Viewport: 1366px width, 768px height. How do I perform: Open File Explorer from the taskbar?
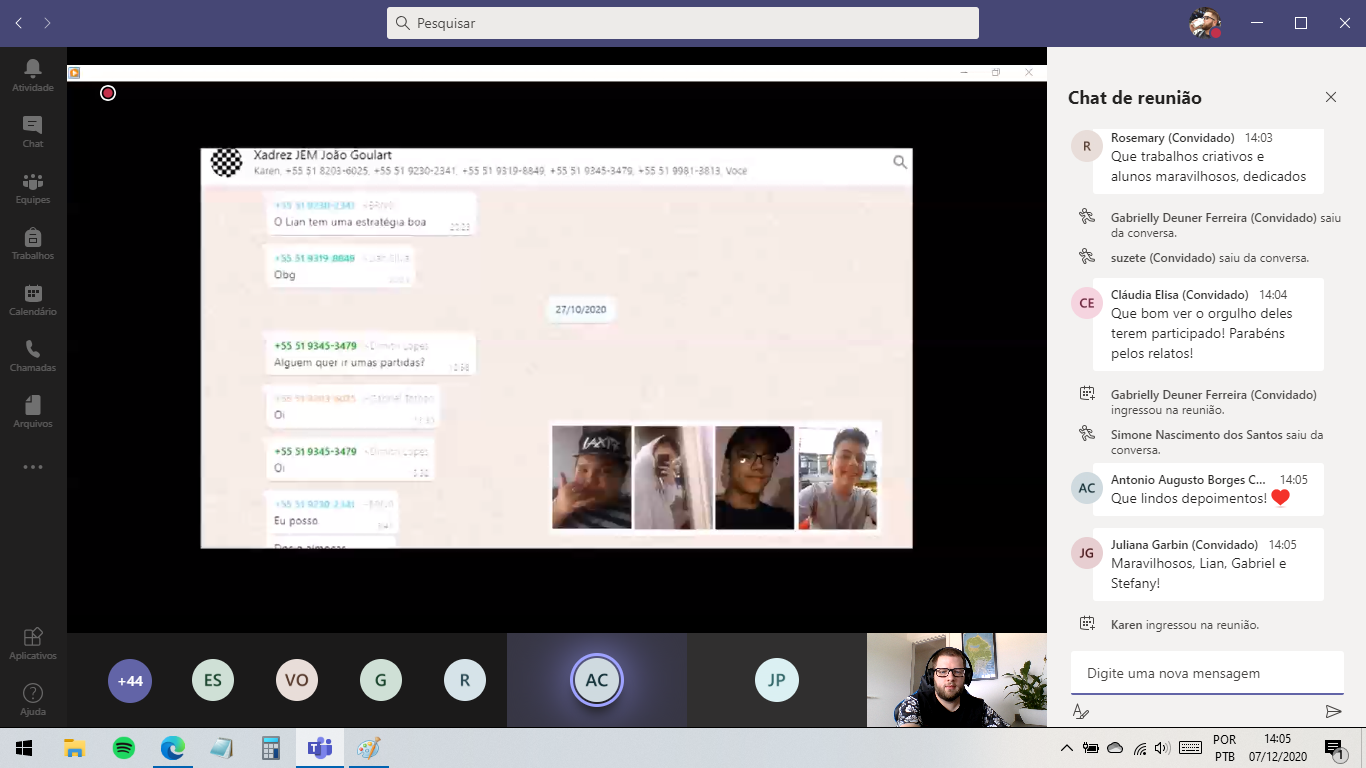coord(74,748)
